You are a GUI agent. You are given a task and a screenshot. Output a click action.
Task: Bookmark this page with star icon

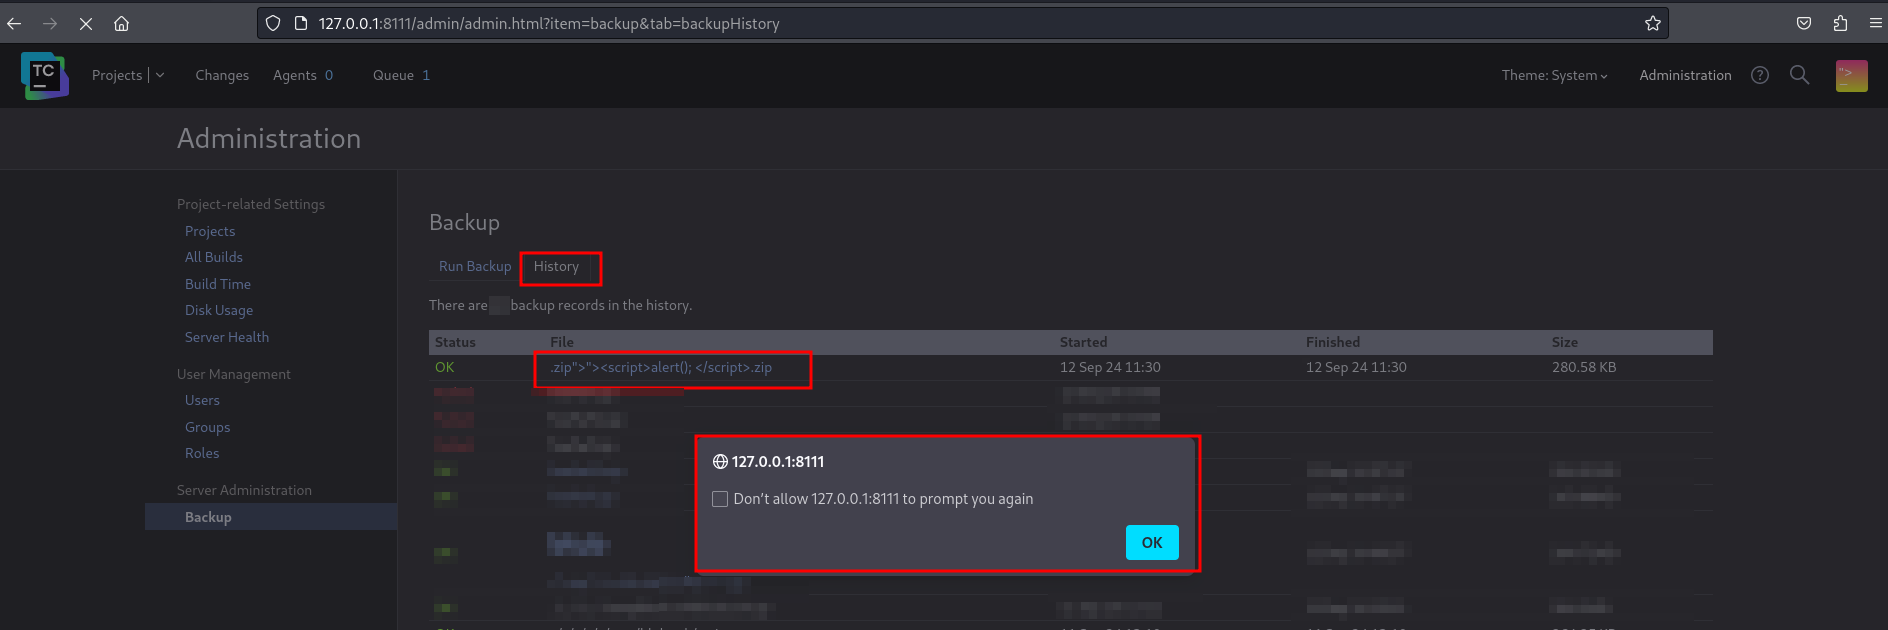(x=1653, y=23)
